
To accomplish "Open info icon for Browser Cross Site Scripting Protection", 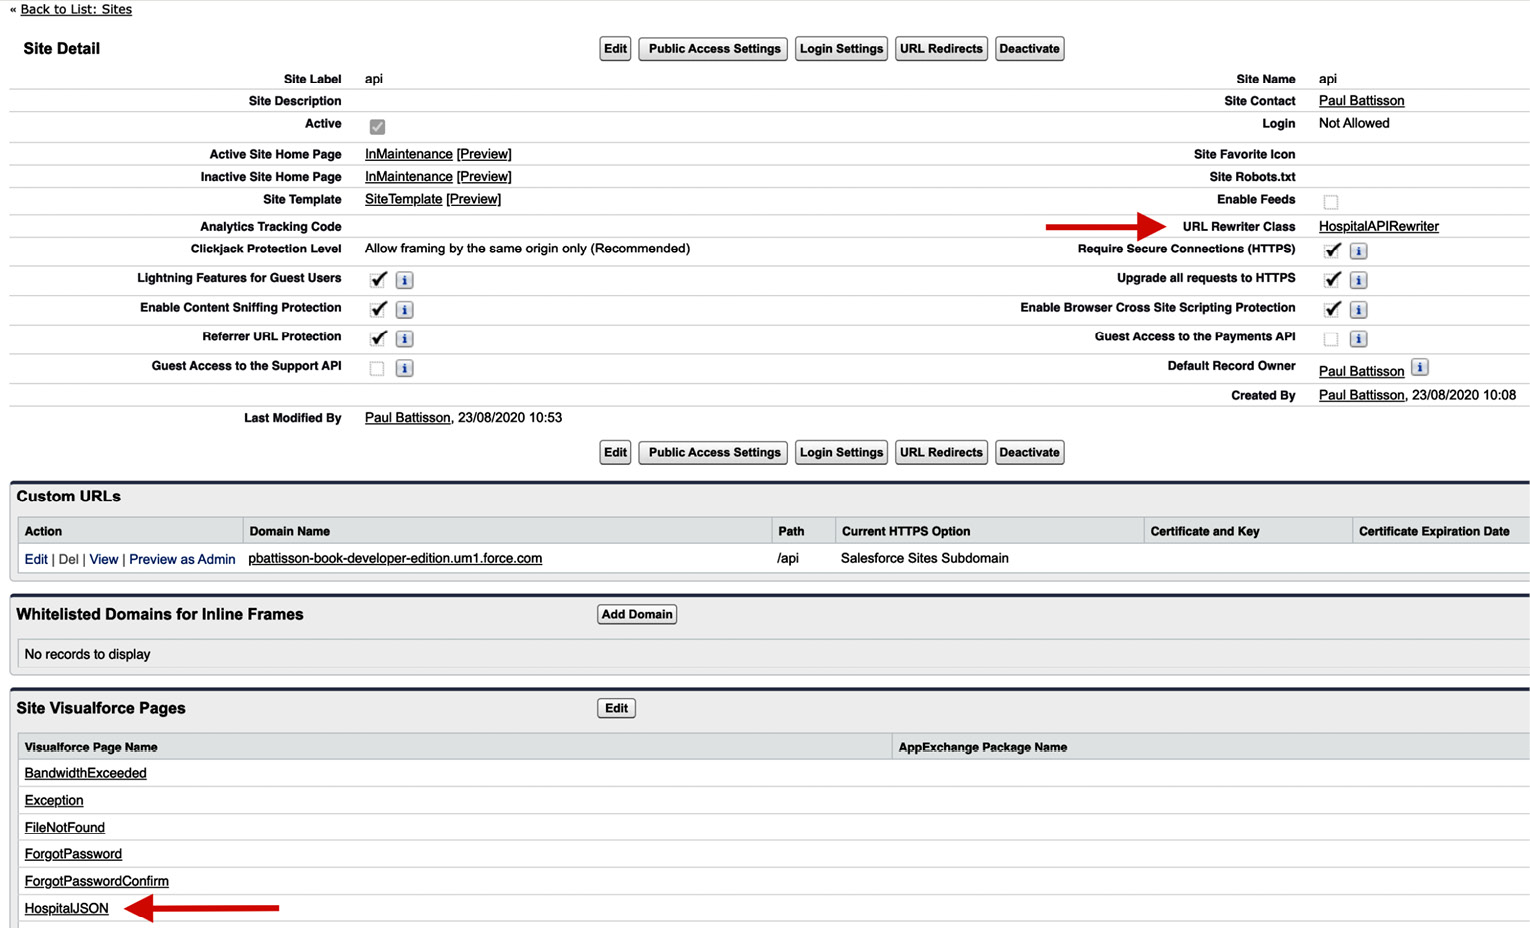I will point(1358,310).
